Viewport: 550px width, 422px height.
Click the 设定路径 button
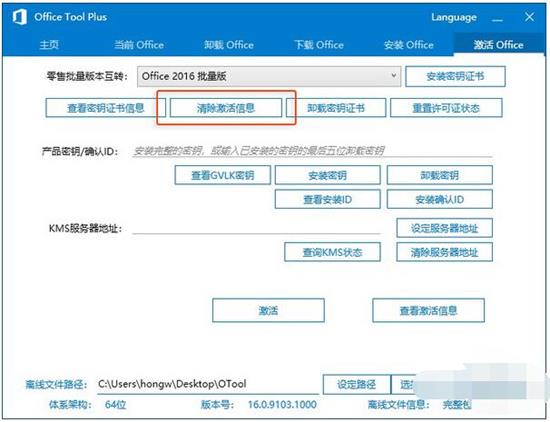click(x=356, y=384)
